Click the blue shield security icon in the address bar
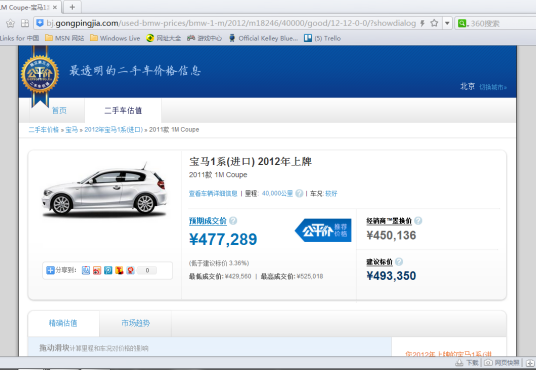 [x=40, y=23]
